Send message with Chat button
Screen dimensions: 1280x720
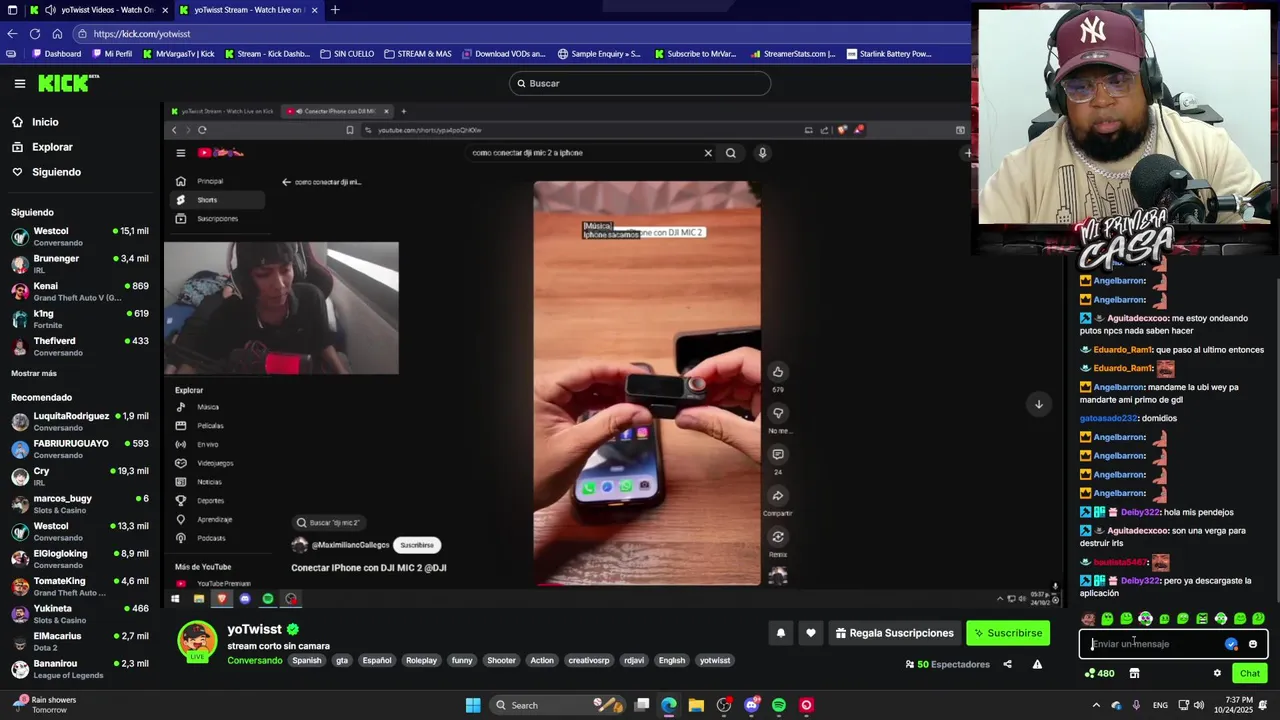pos(1250,673)
